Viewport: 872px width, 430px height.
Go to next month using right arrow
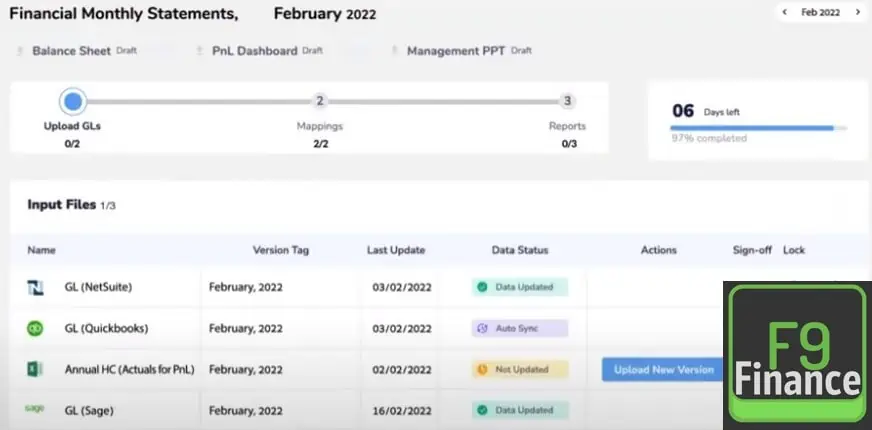[x=857, y=13]
